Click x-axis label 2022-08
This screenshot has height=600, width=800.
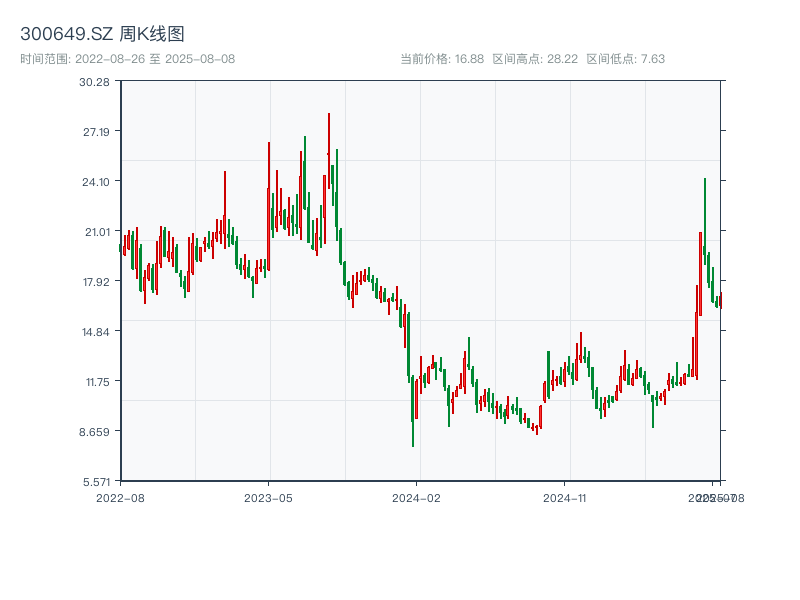[120, 498]
